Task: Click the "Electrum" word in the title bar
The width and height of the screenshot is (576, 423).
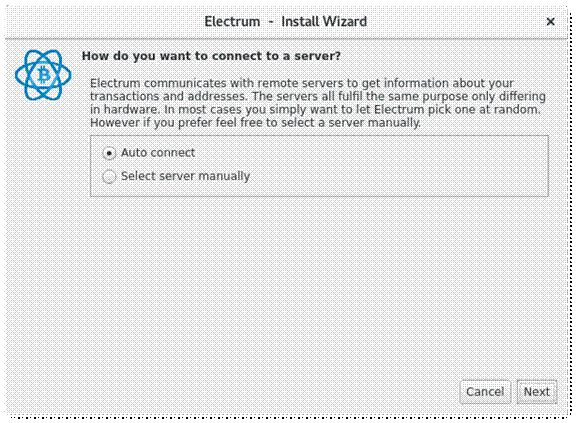Action: point(232,22)
